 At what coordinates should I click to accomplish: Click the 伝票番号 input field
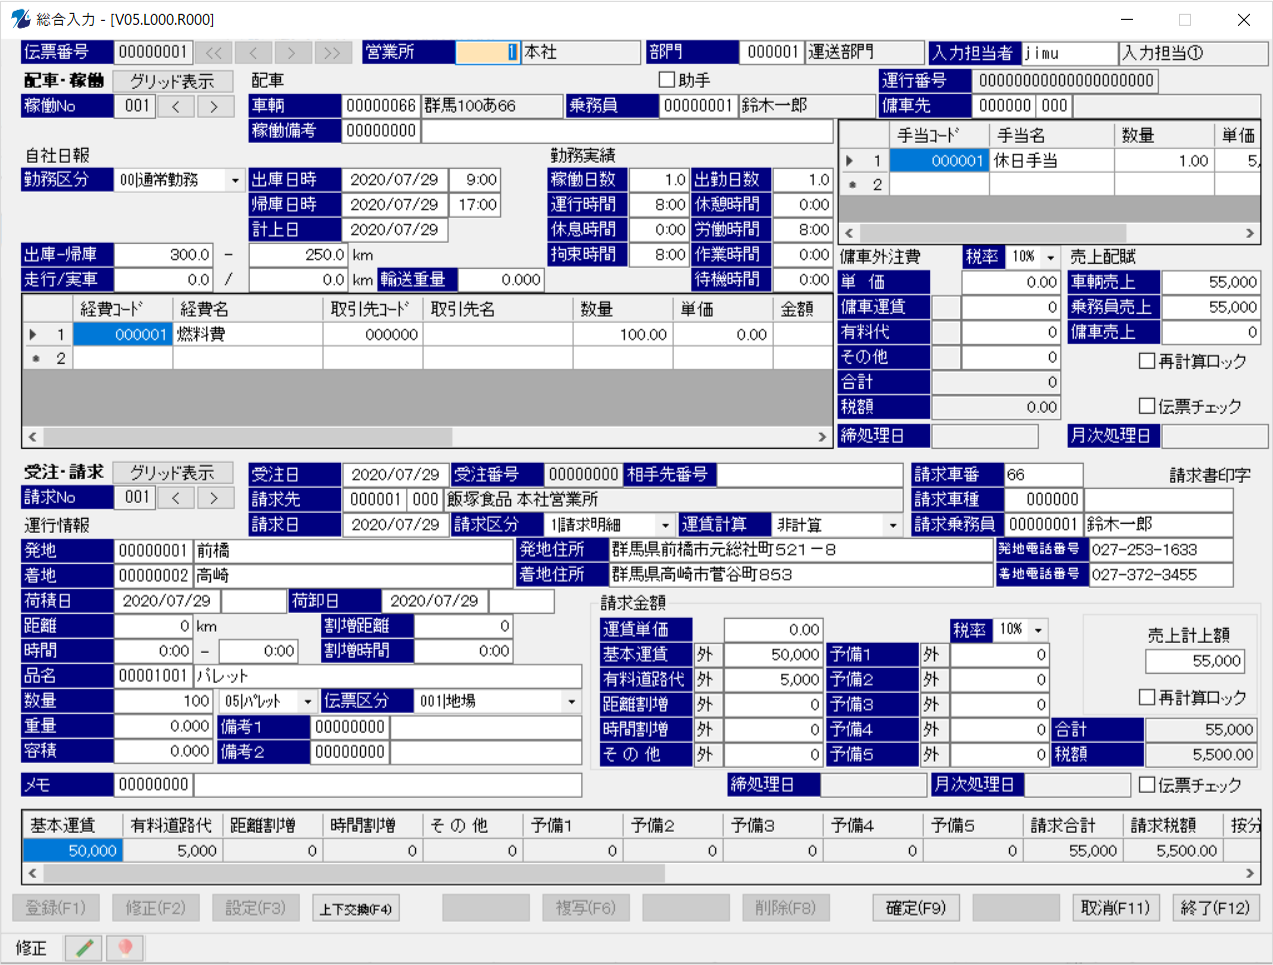153,52
